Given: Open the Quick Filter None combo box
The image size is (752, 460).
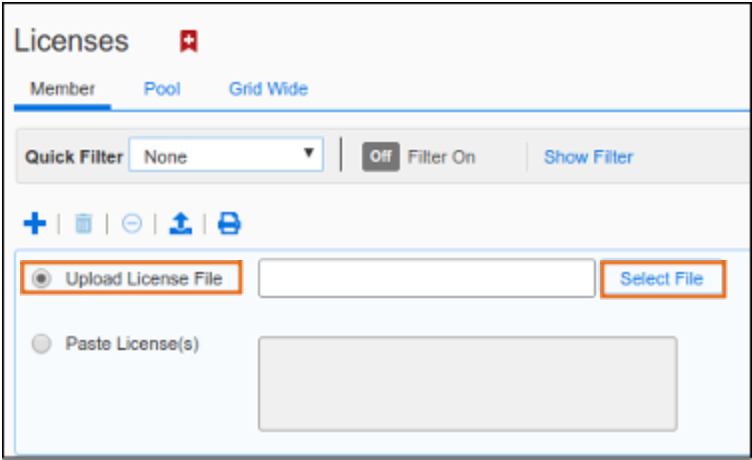Looking at the screenshot, I should (x=226, y=155).
